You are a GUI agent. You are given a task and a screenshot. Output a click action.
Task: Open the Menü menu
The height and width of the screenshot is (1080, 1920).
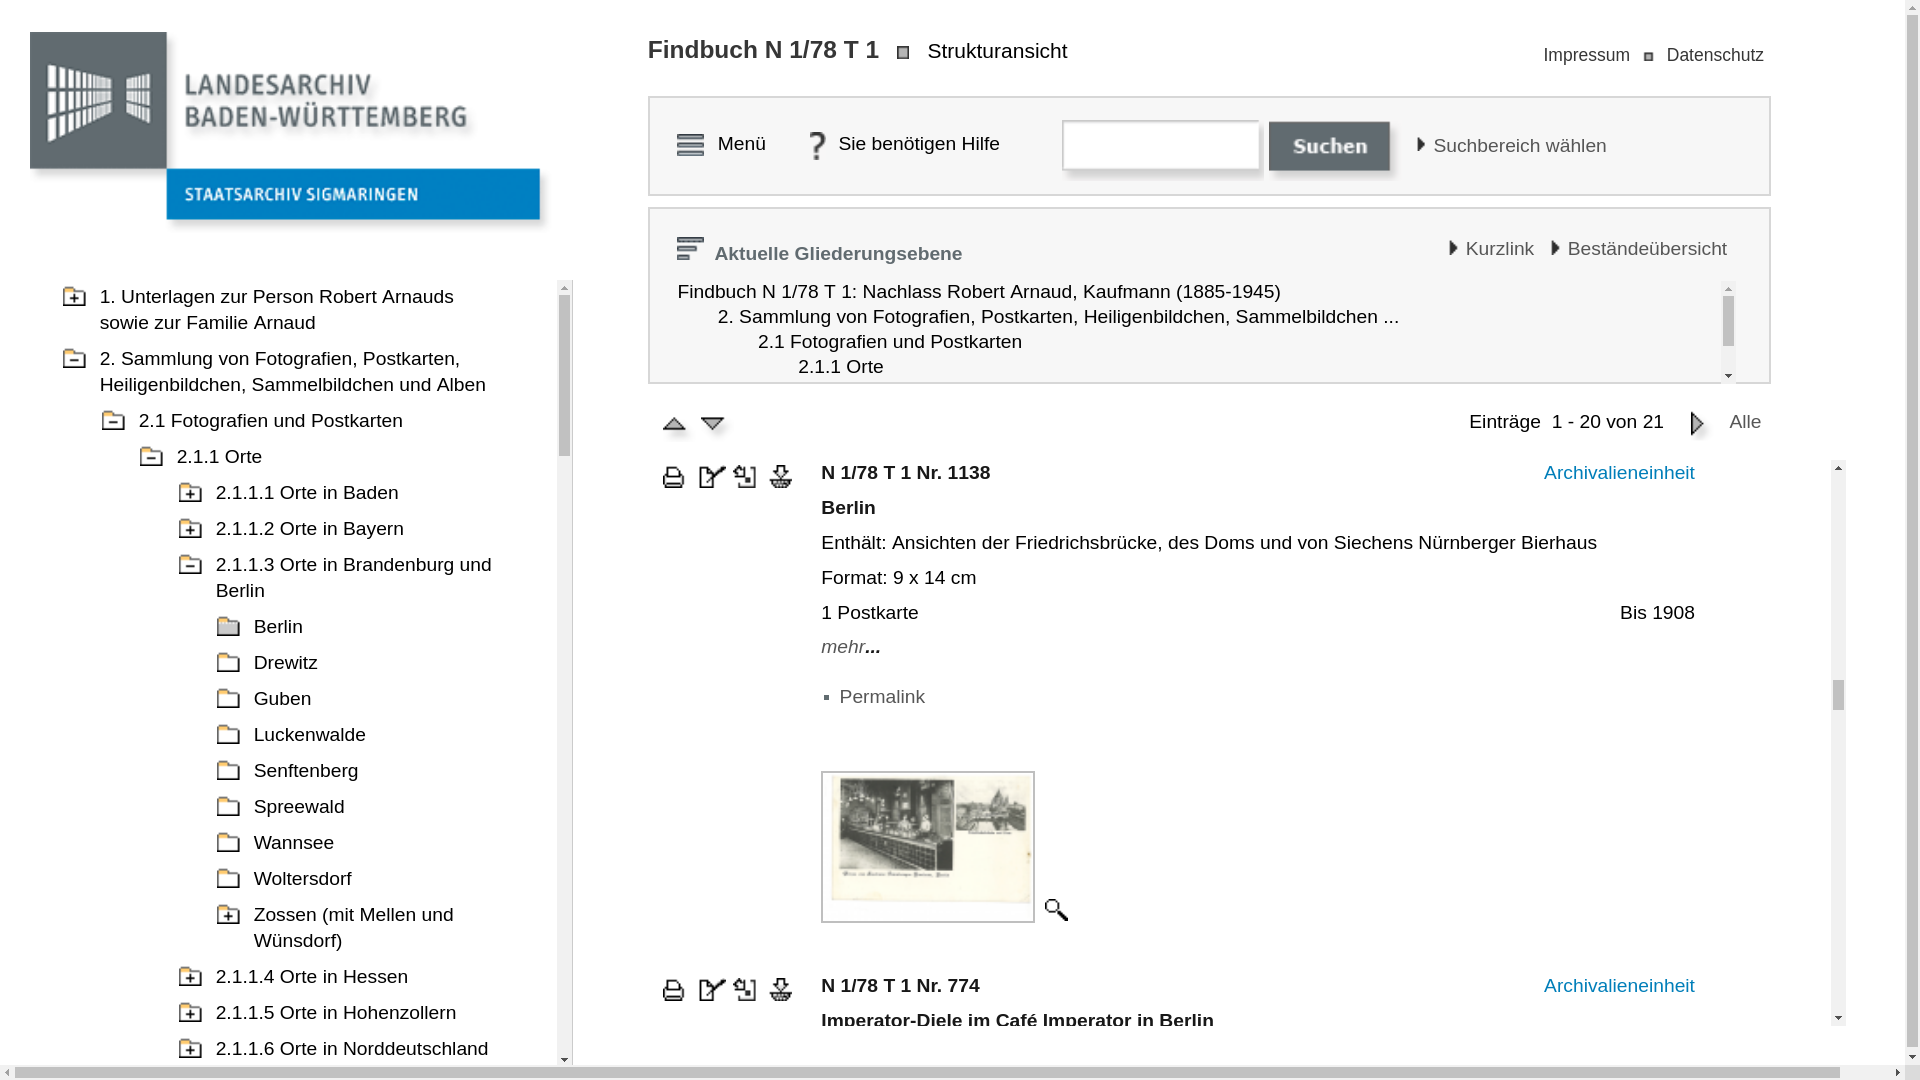741,144
